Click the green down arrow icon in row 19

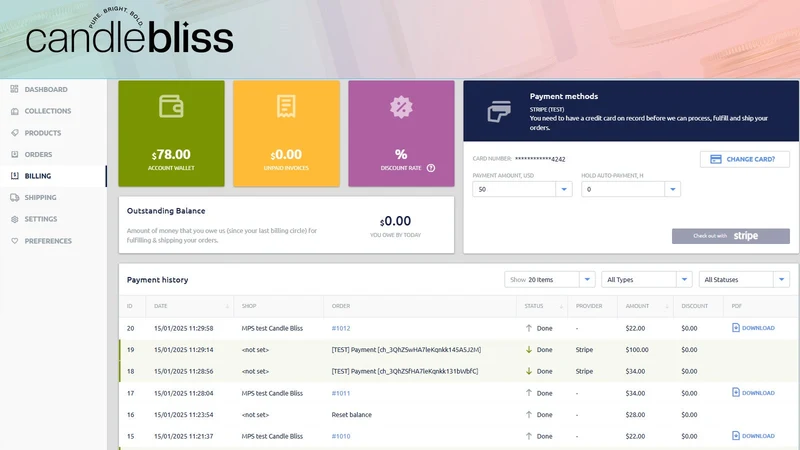click(529, 349)
